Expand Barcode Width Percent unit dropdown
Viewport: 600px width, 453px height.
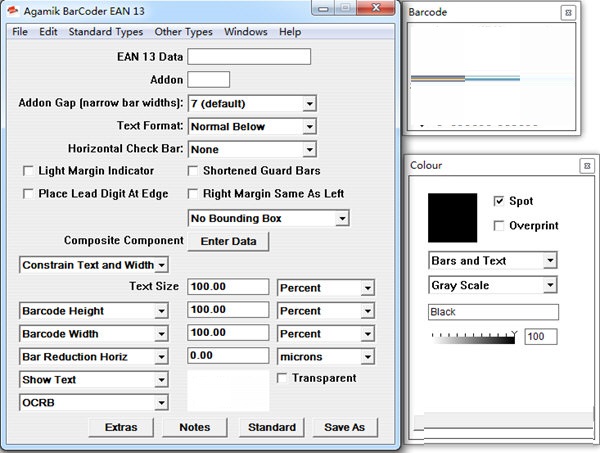(367, 334)
